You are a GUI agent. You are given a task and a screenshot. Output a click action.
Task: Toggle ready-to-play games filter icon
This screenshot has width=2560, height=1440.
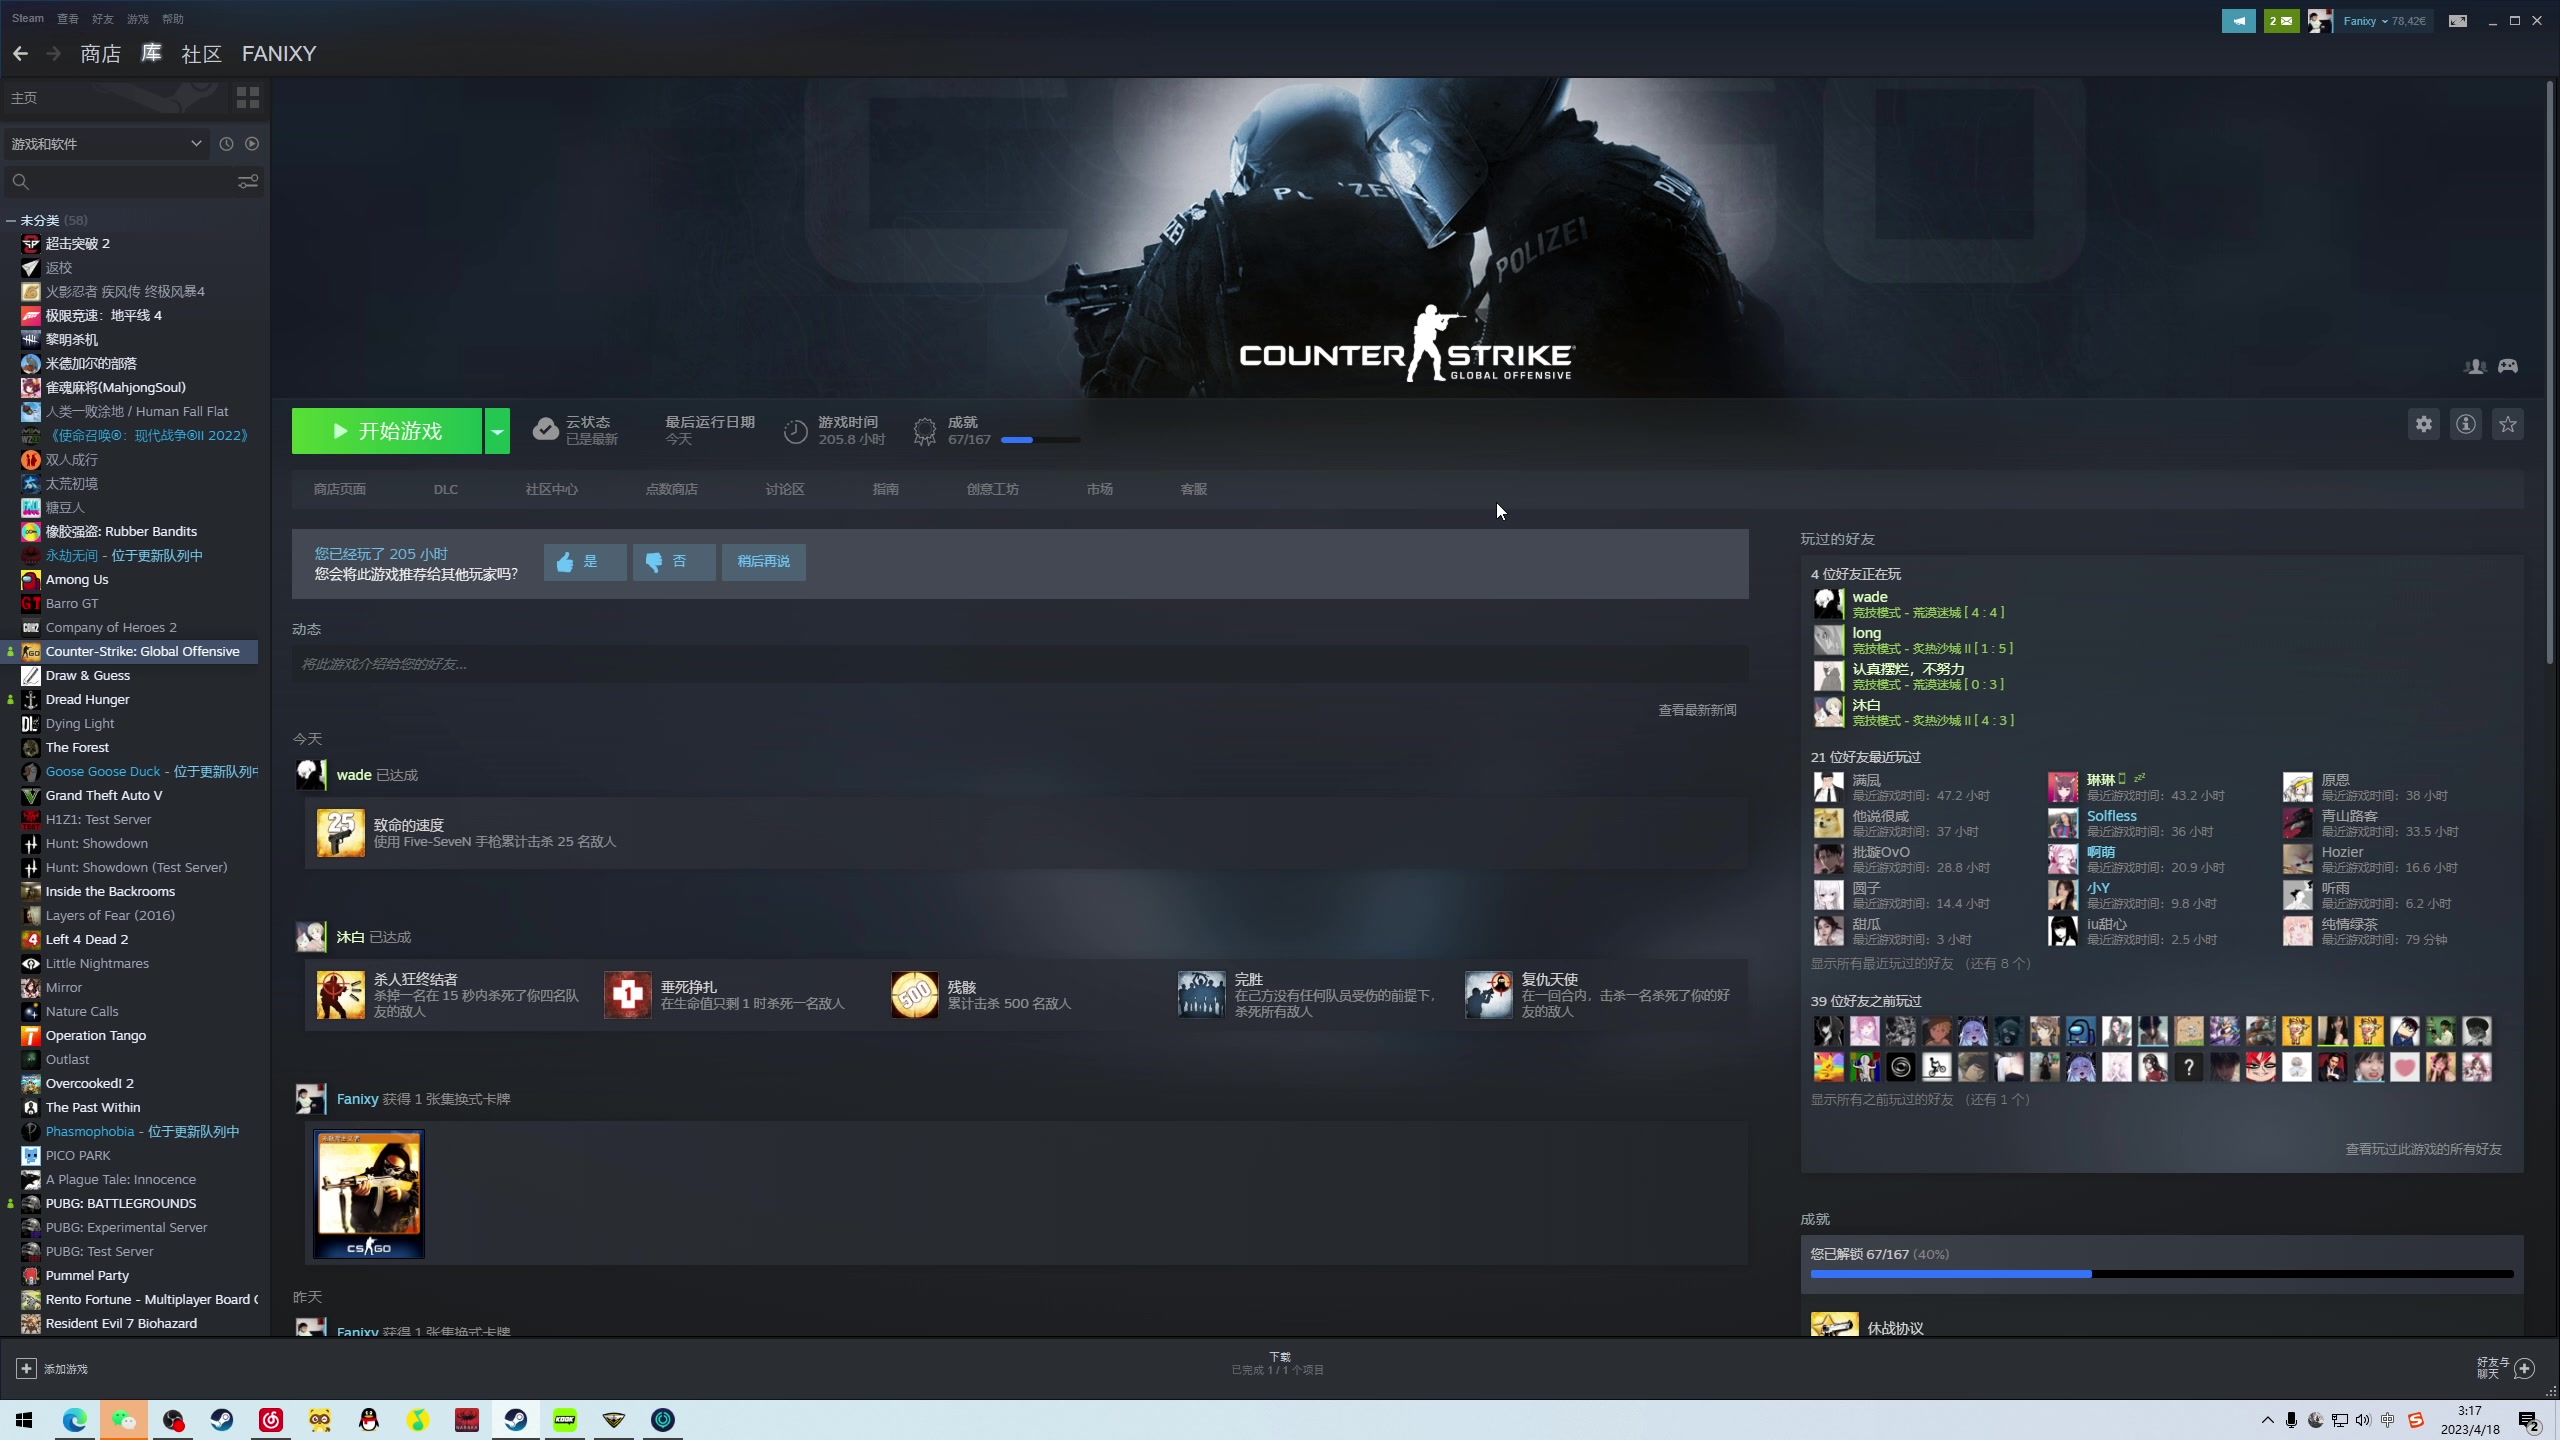tap(252, 144)
